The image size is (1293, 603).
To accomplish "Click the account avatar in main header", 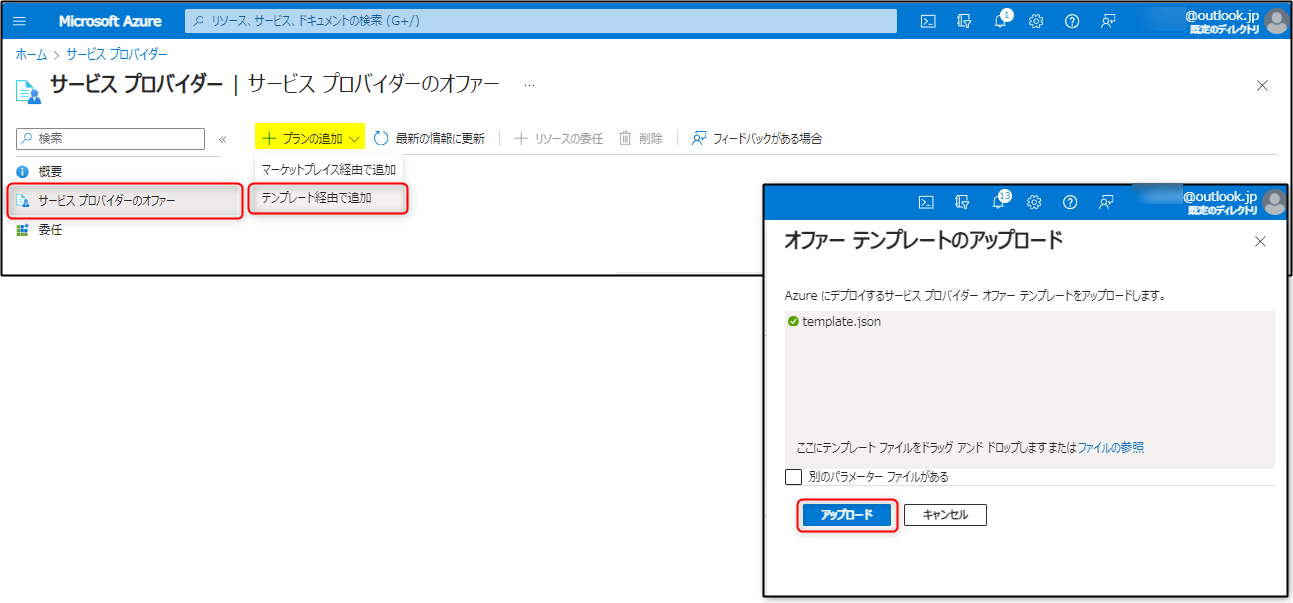I will click(x=1277, y=21).
